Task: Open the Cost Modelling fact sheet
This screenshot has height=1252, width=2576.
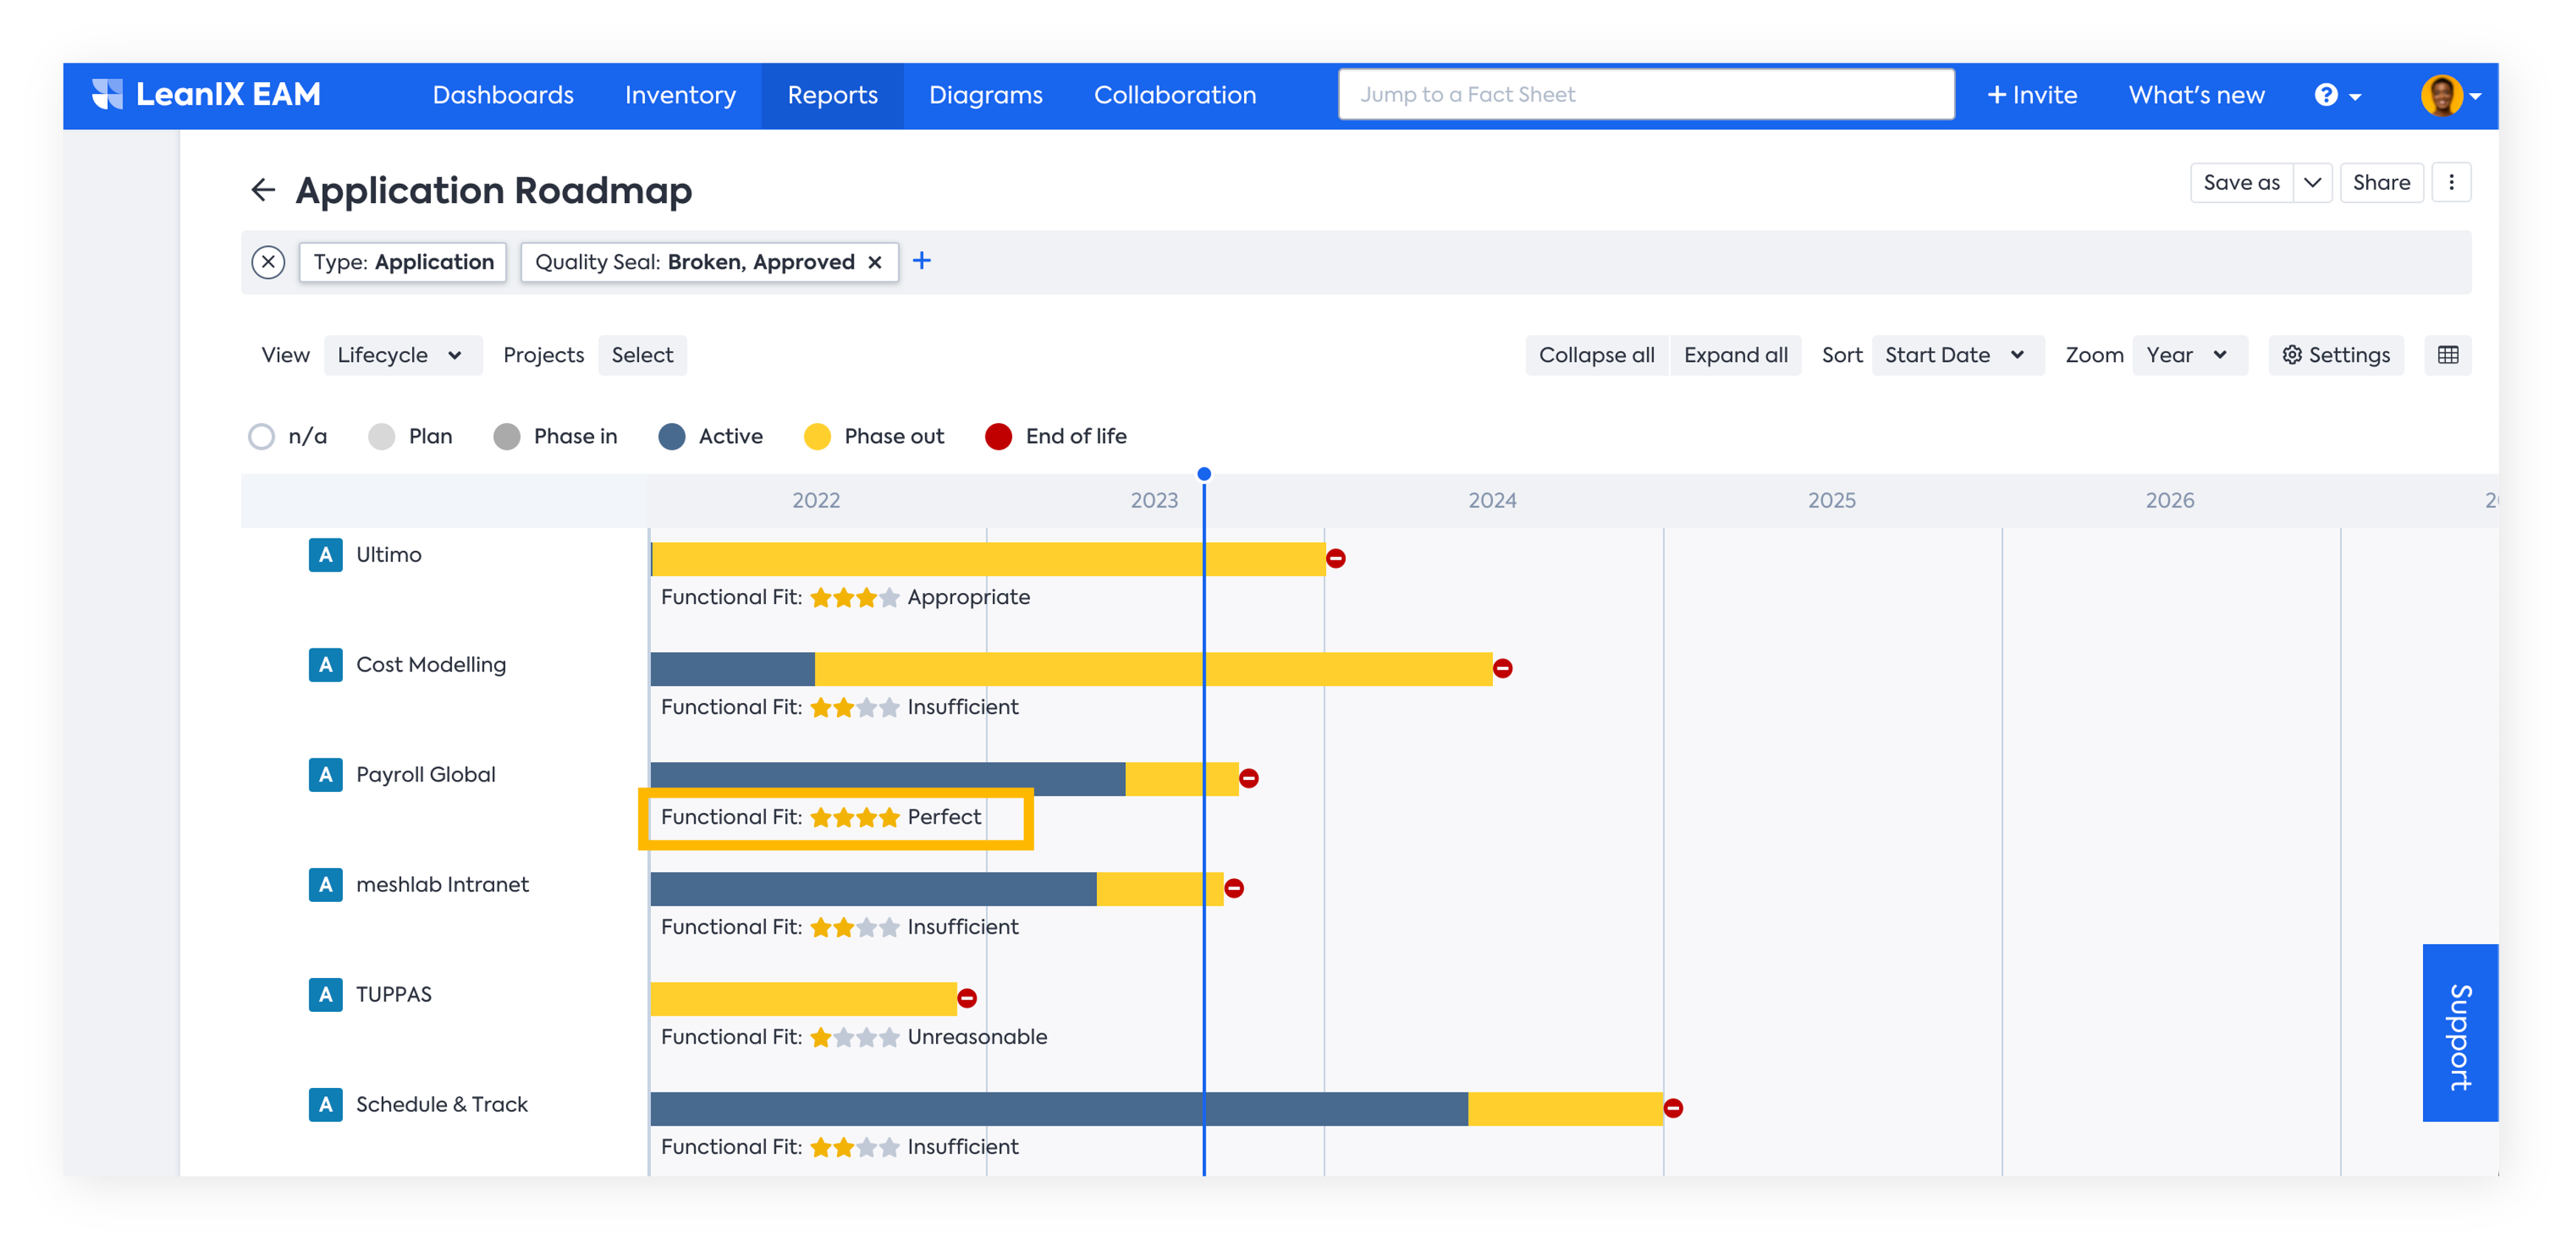Action: coord(431,665)
